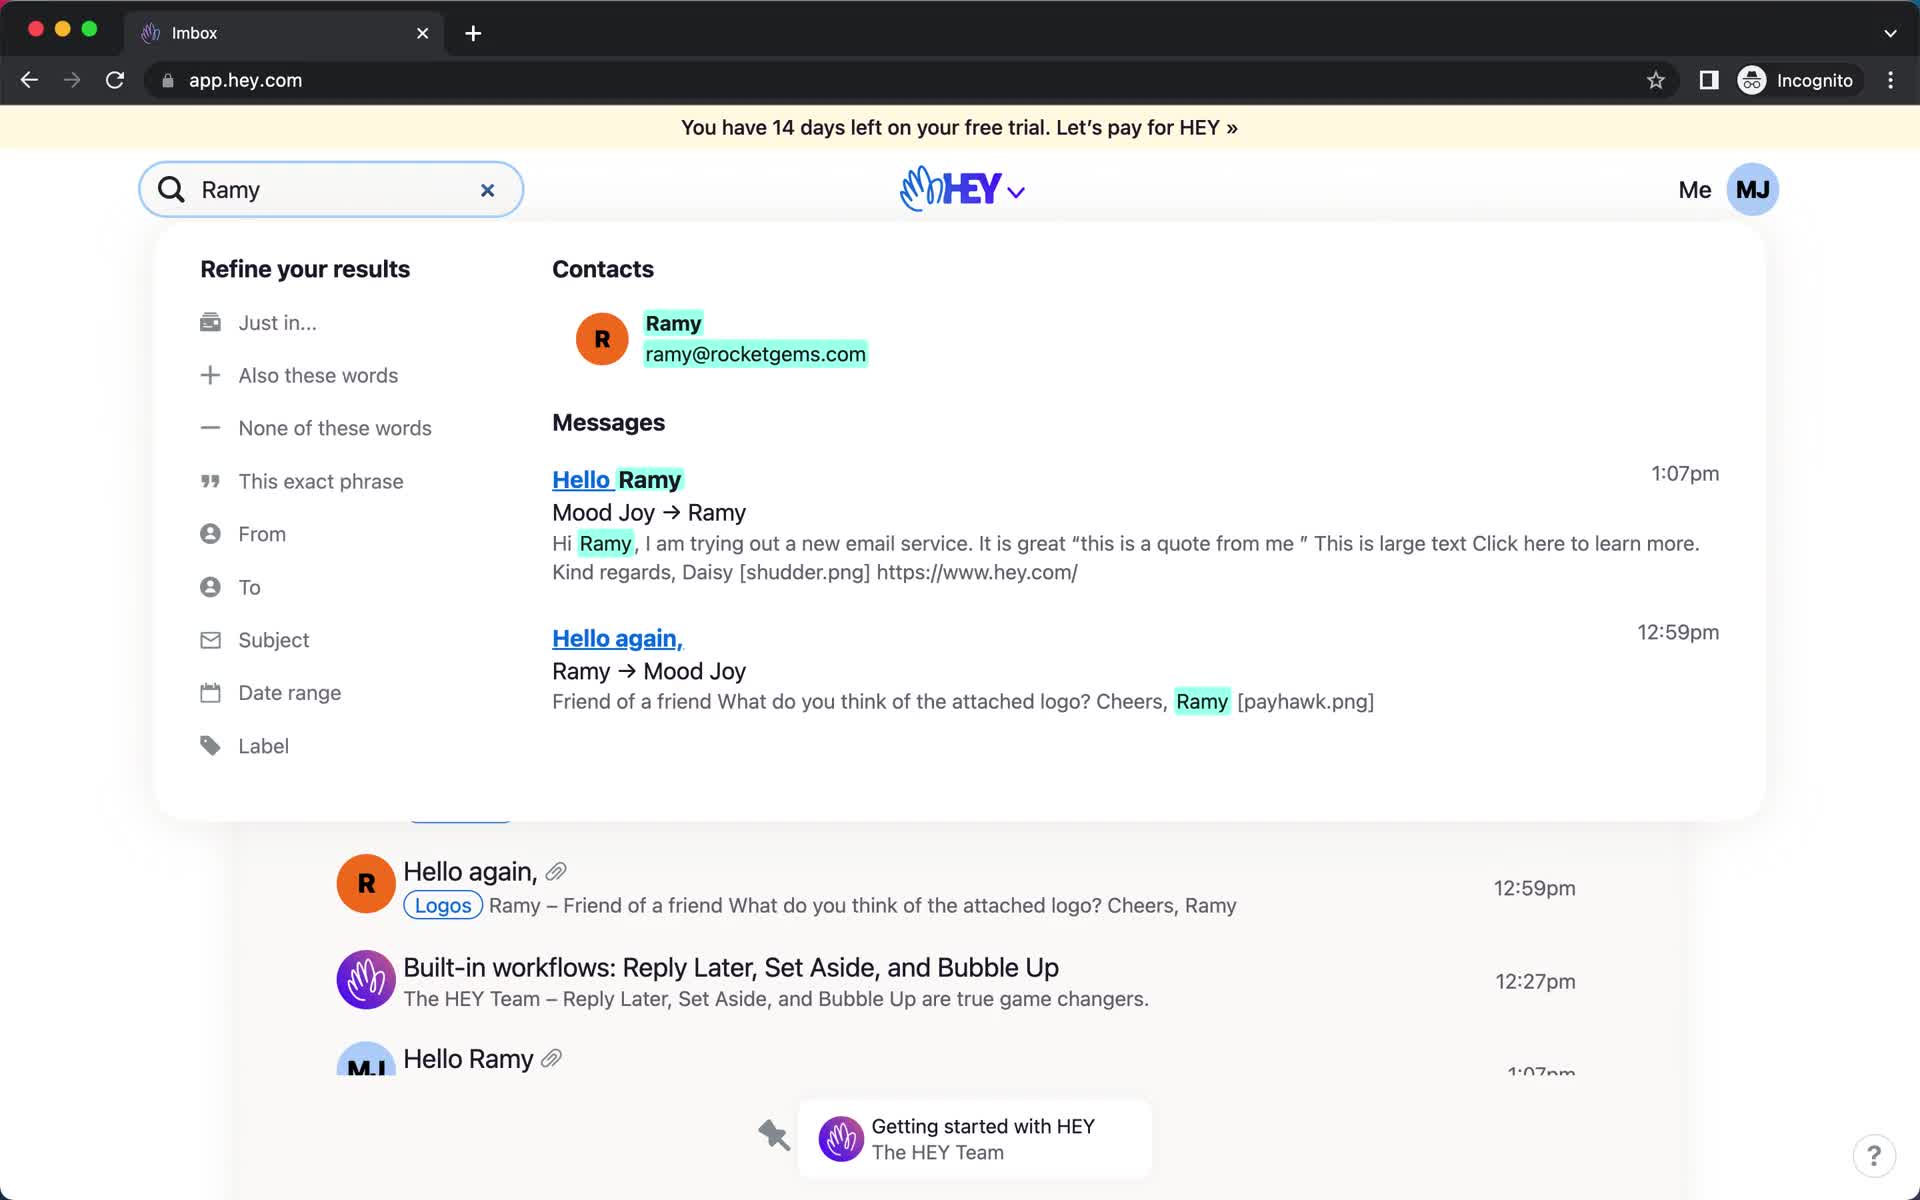Toggle the browser side panel icon

click(x=1709, y=80)
